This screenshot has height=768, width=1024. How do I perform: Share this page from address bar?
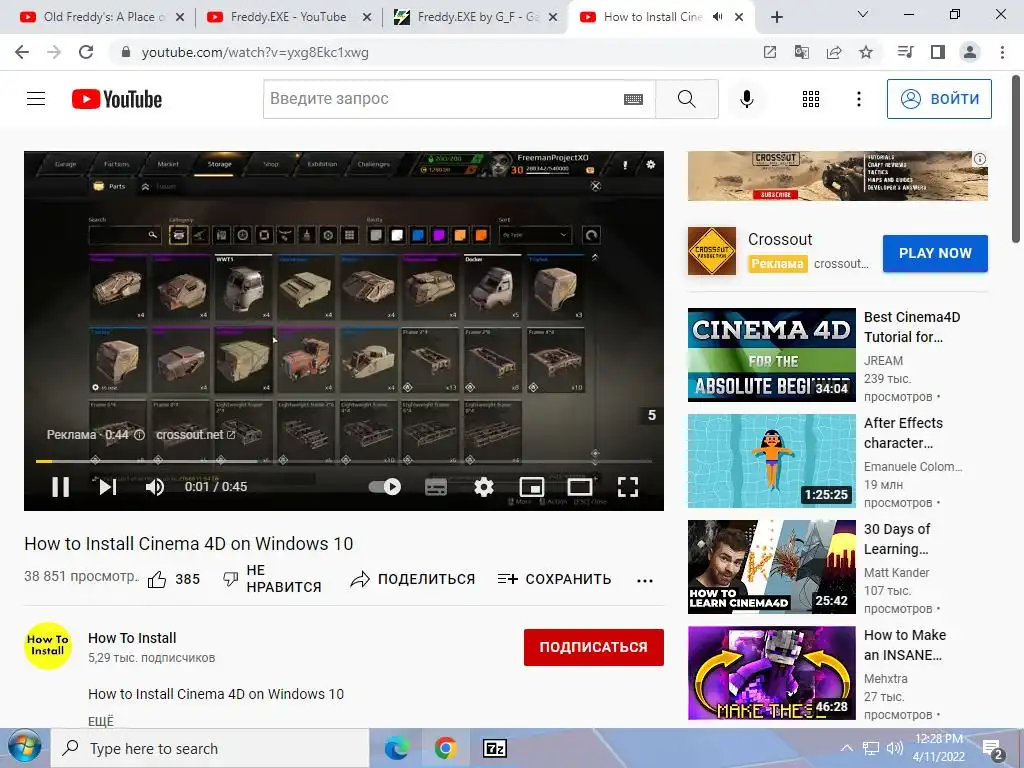tap(834, 52)
